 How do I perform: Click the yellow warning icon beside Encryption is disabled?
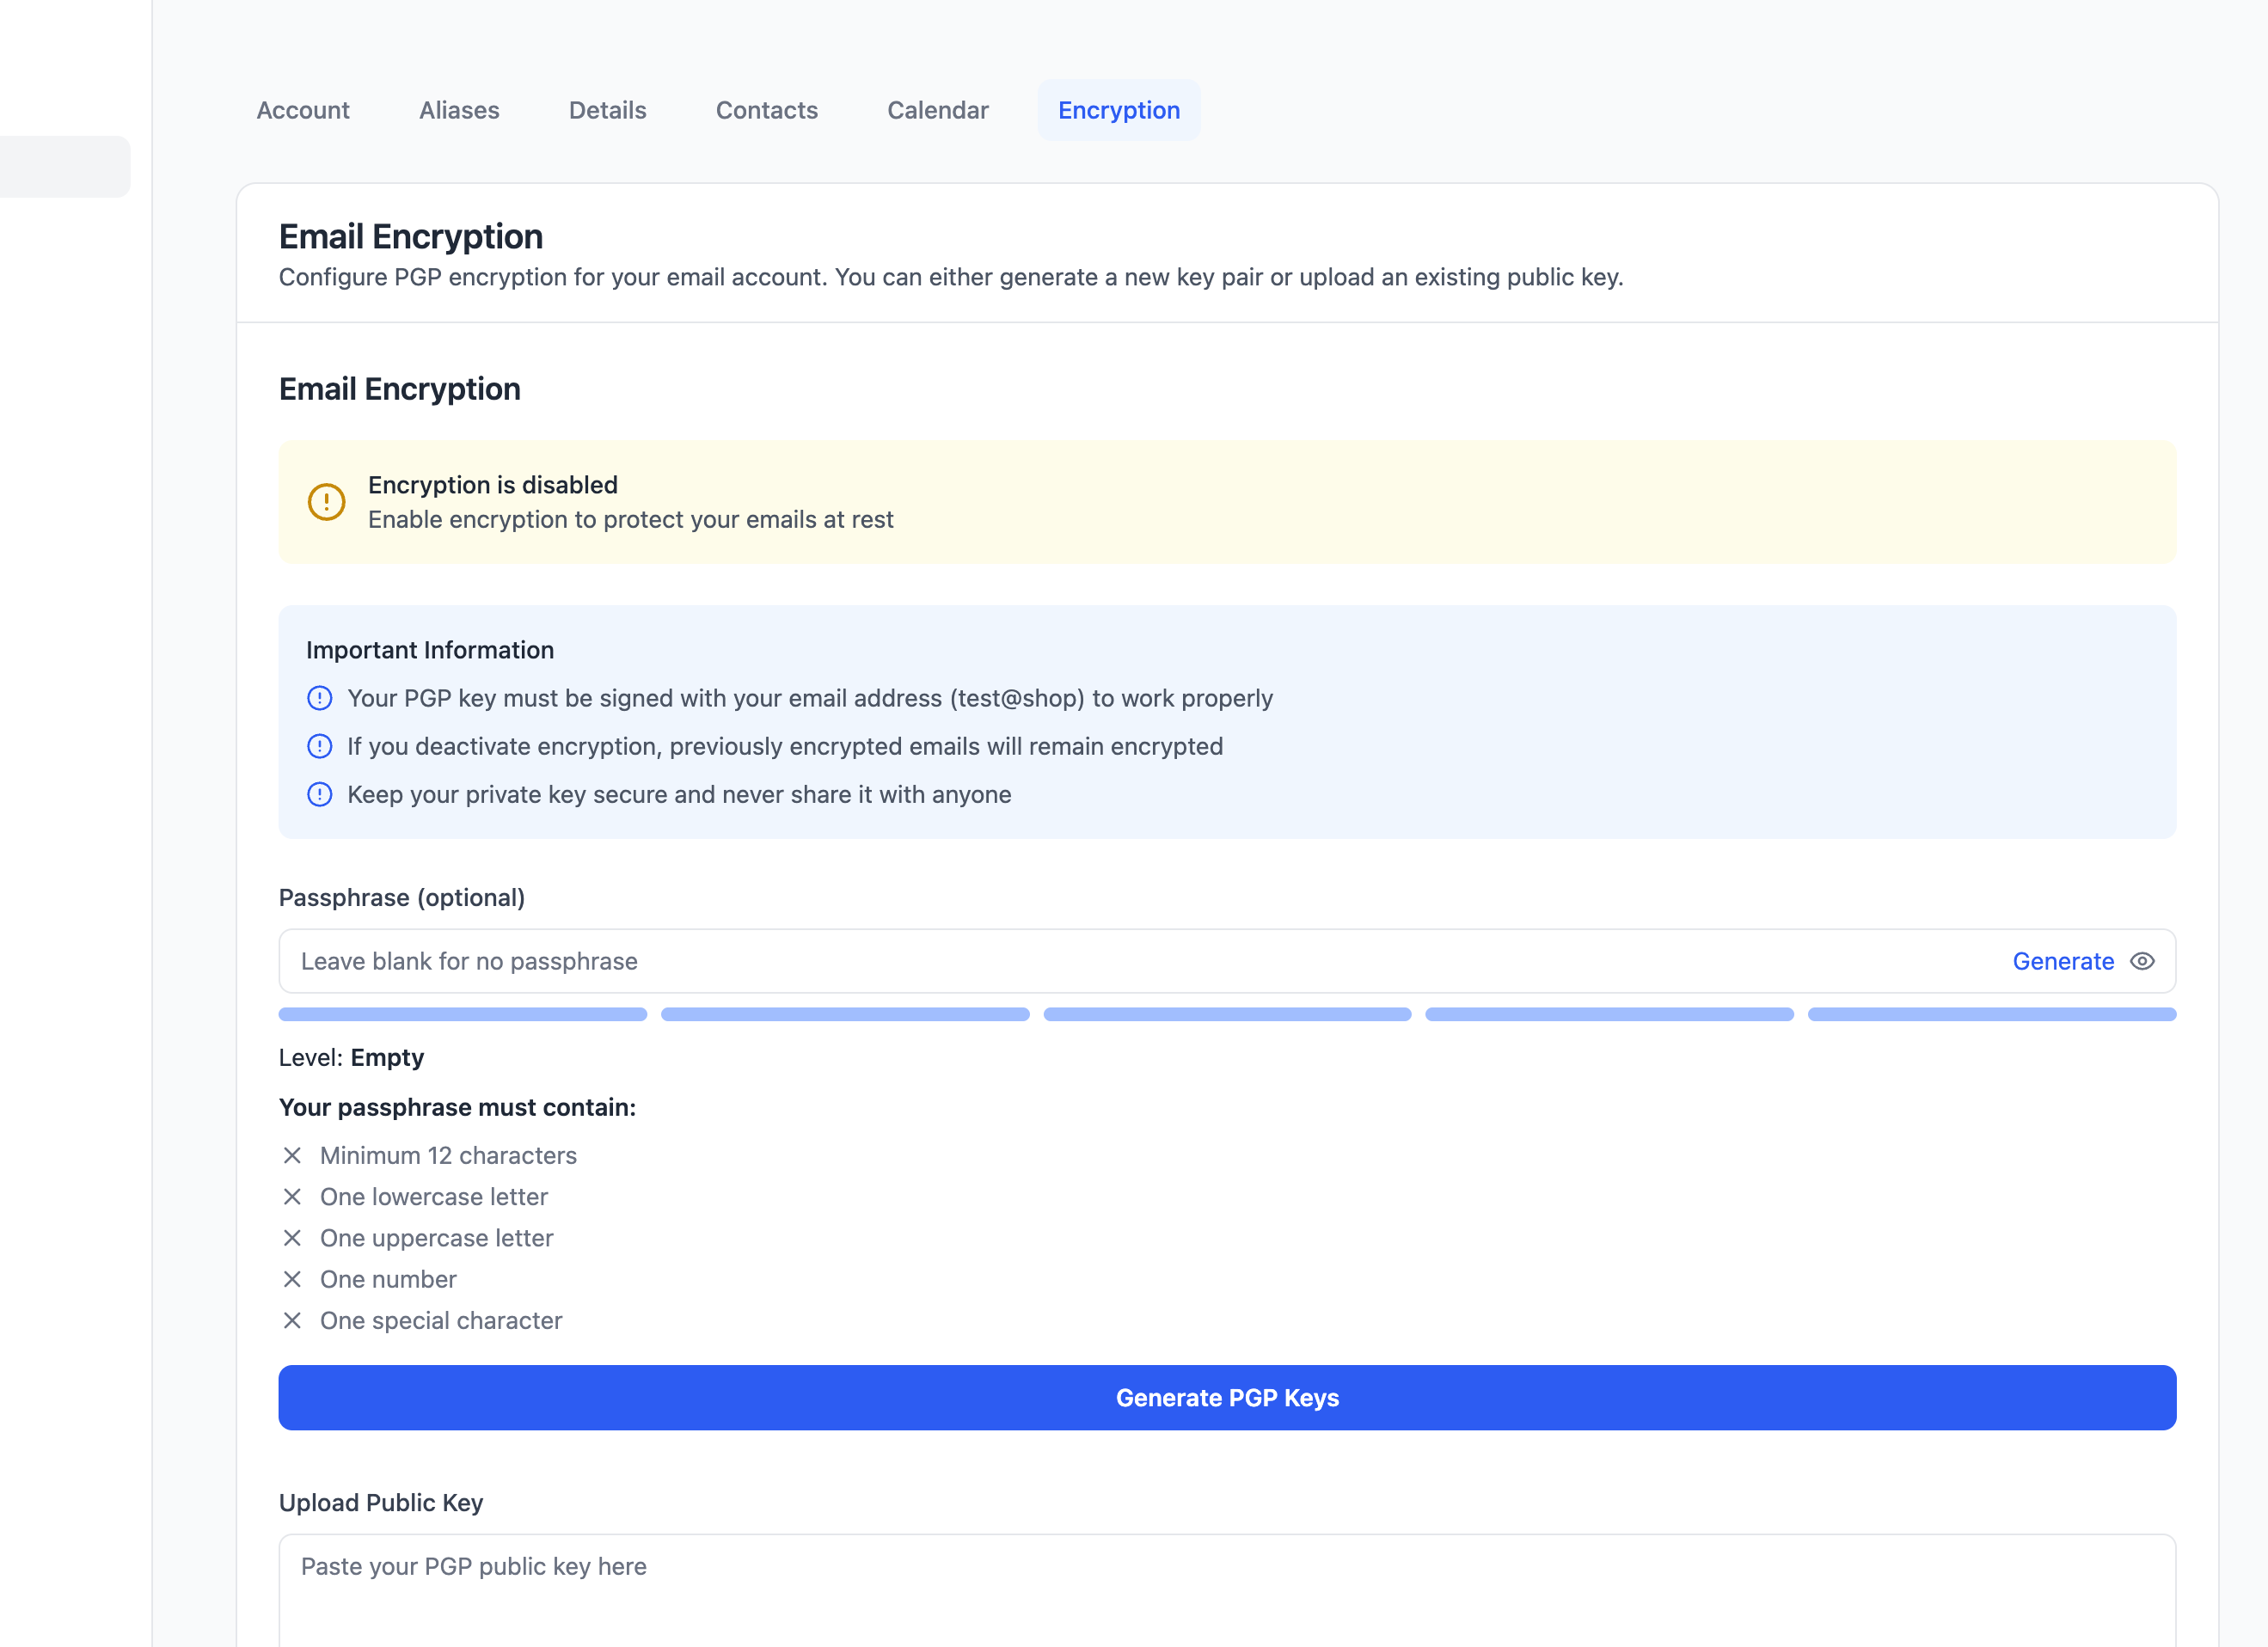pos(326,502)
